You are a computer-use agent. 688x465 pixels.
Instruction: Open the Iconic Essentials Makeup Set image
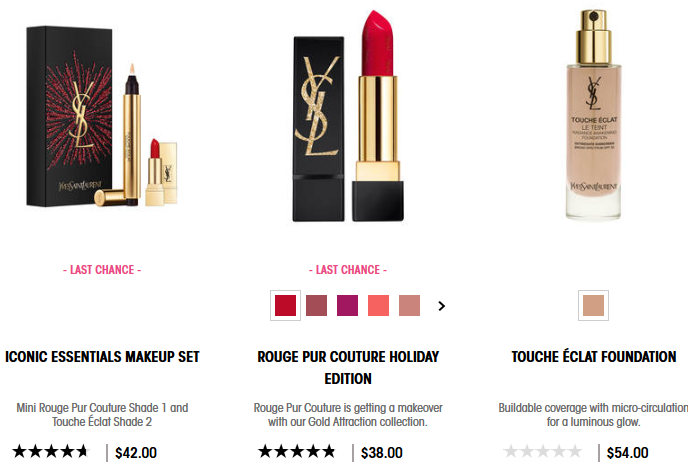pos(102,116)
